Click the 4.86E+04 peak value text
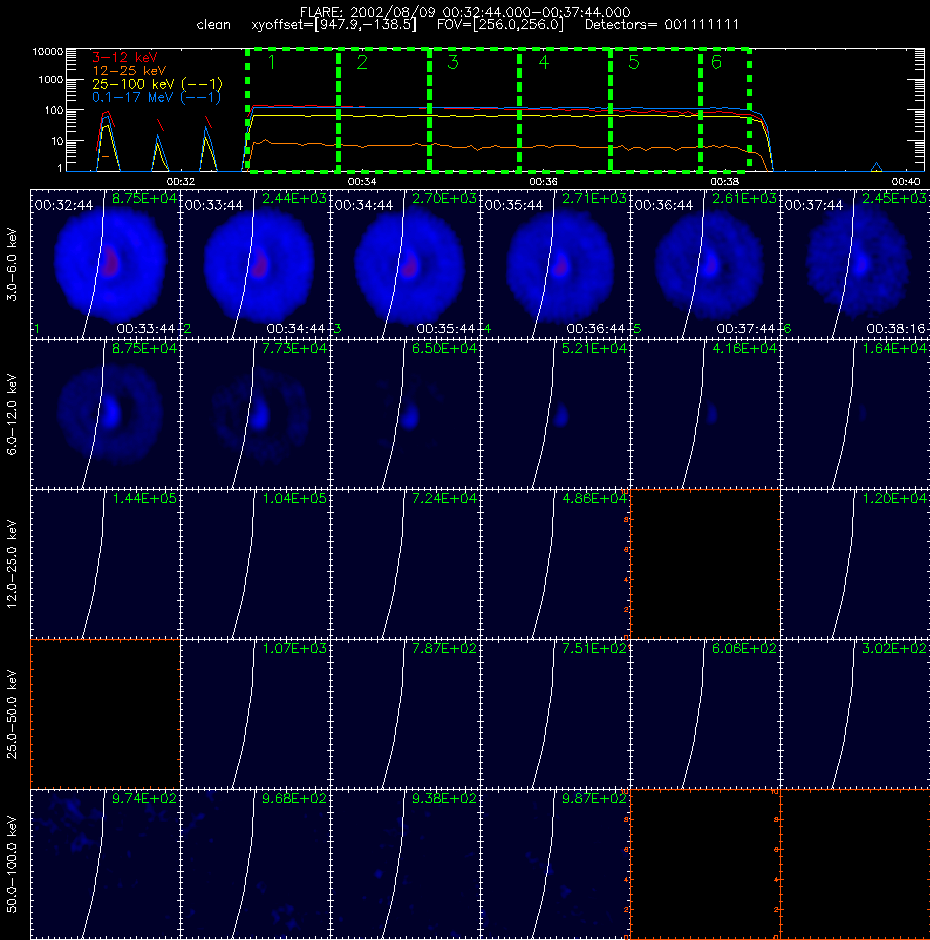 click(594, 498)
